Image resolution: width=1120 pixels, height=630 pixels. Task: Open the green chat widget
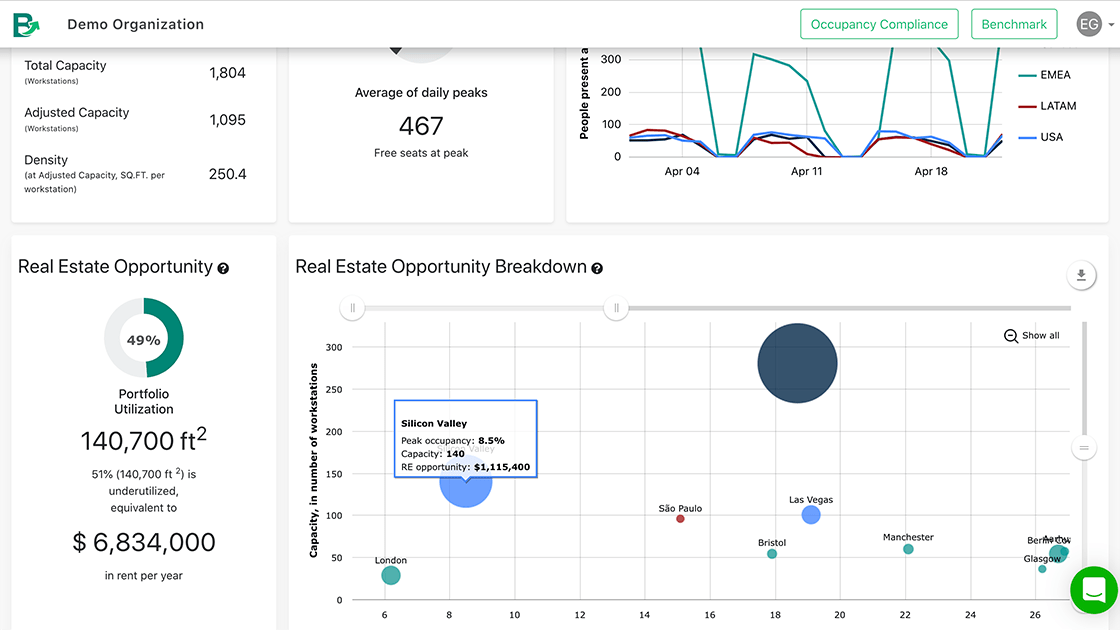[x=1093, y=588]
